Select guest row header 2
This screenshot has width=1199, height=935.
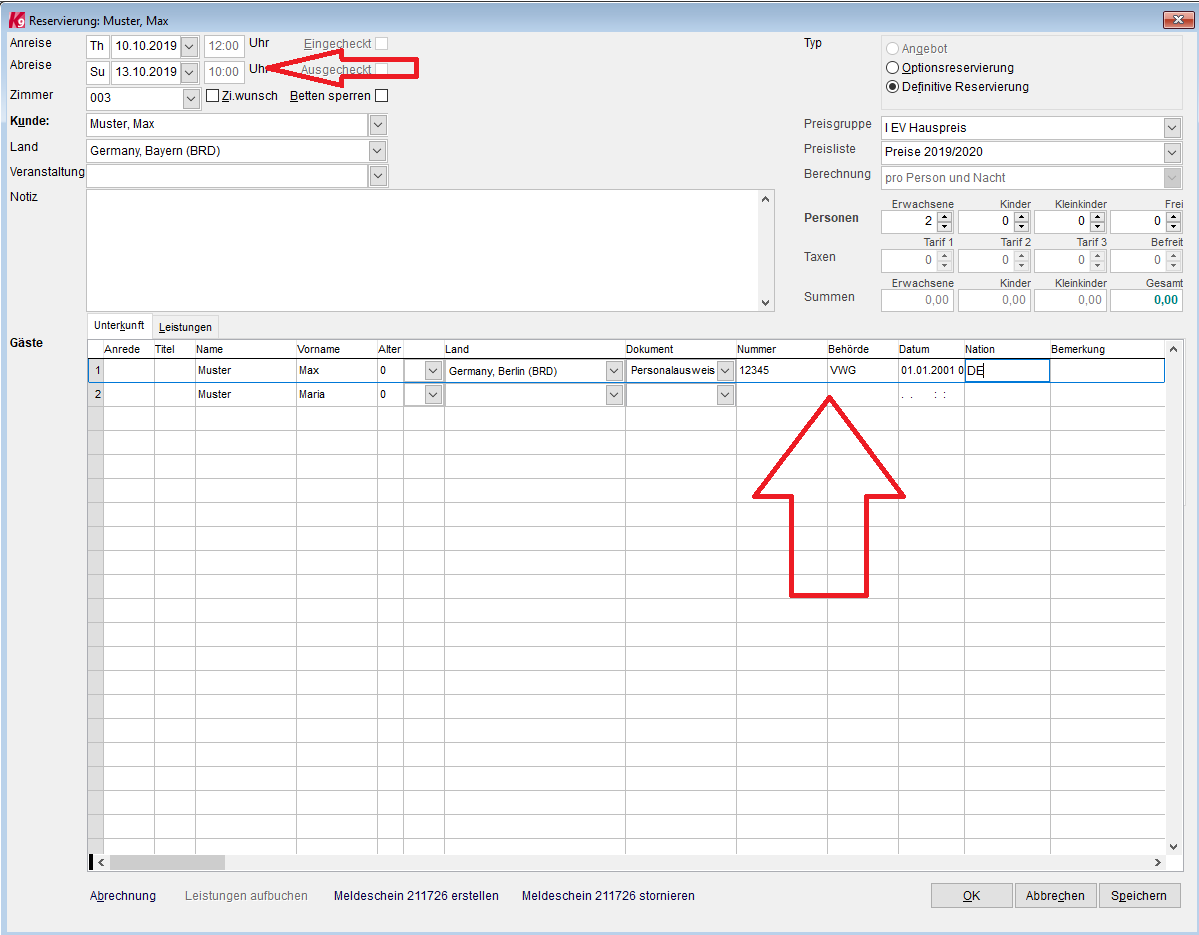(x=96, y=394)
